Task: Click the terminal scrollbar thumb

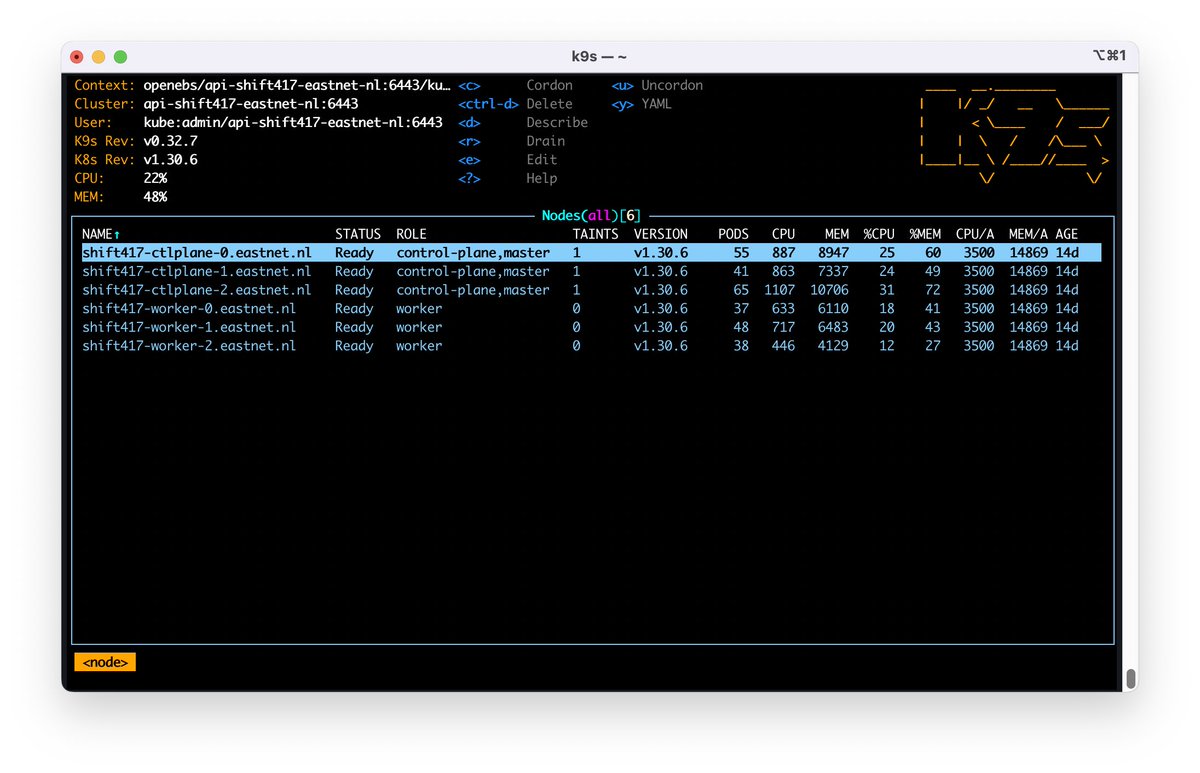Action: (x=1131, y=679)
